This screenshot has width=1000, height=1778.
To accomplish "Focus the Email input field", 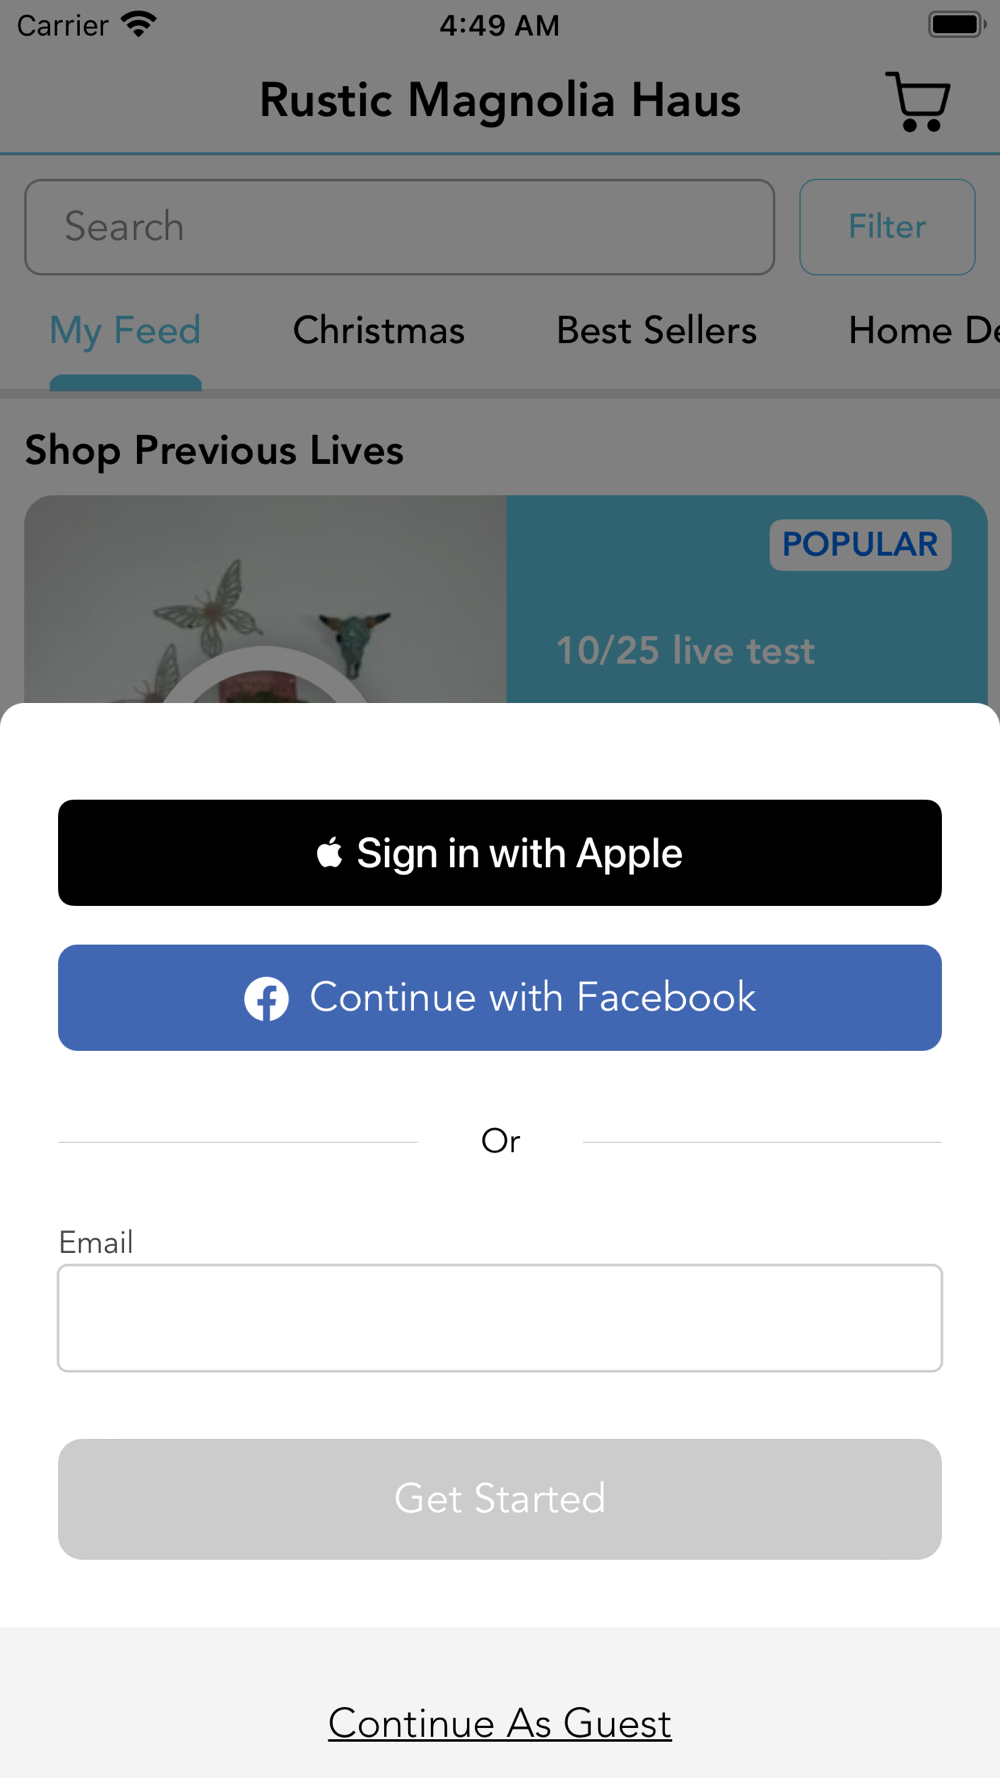I will point(500,1318).
